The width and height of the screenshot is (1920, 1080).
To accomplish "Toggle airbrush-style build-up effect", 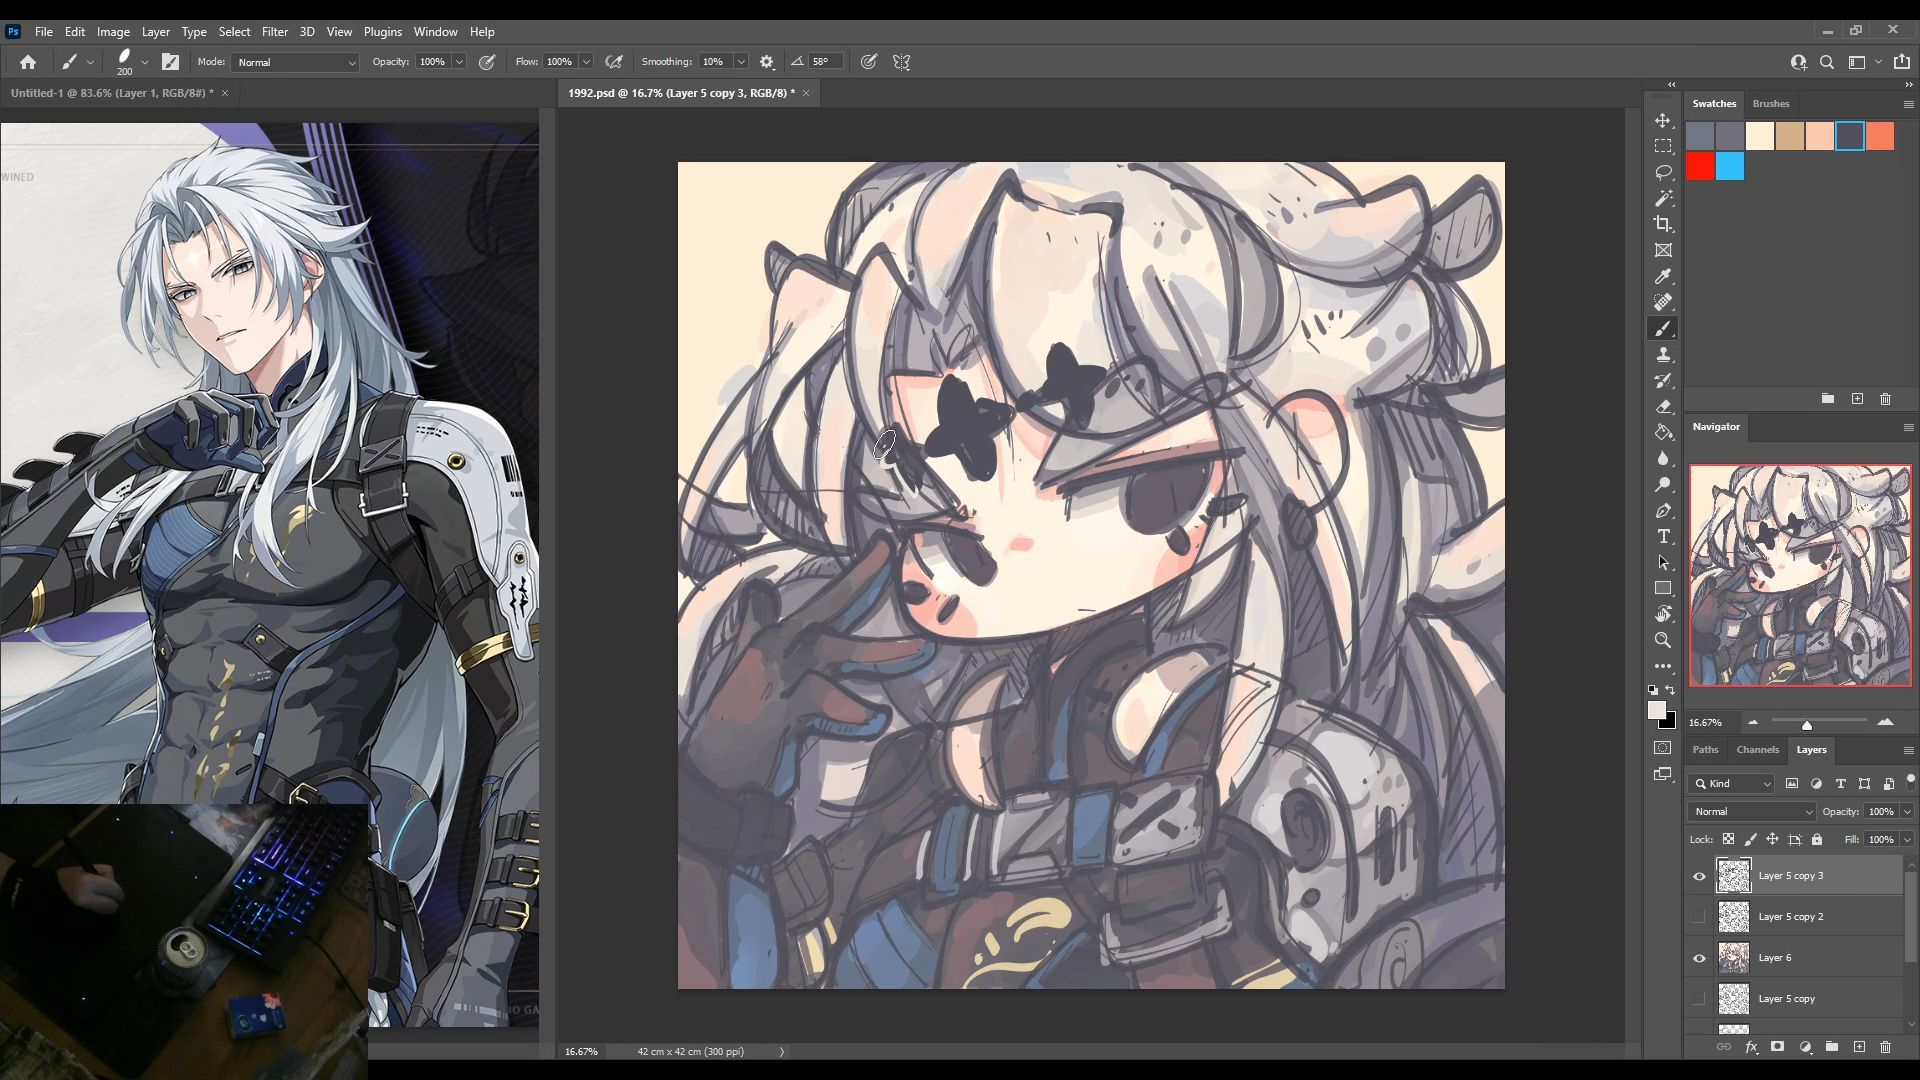I will click(x=614, y=62).
